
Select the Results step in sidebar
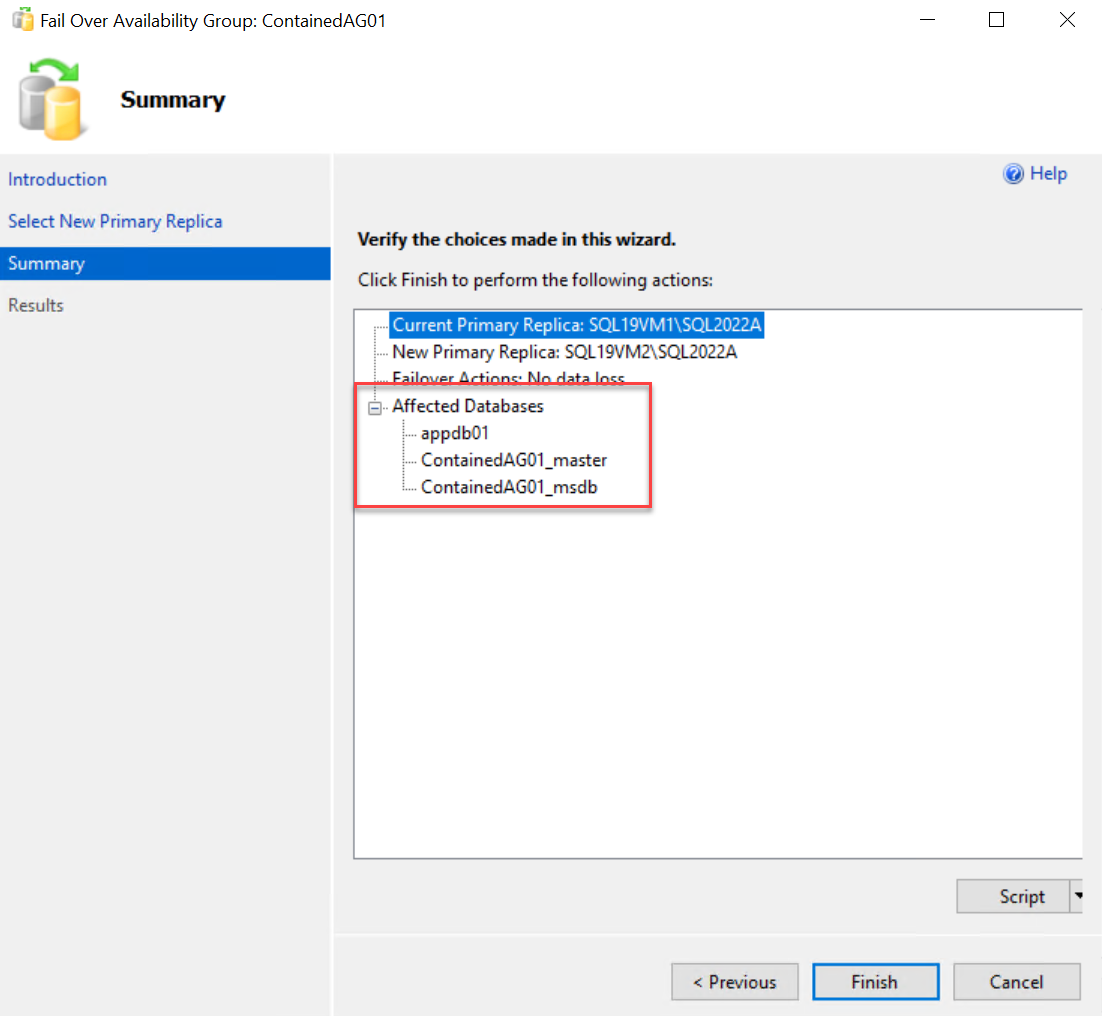click(x=36, y=306)
